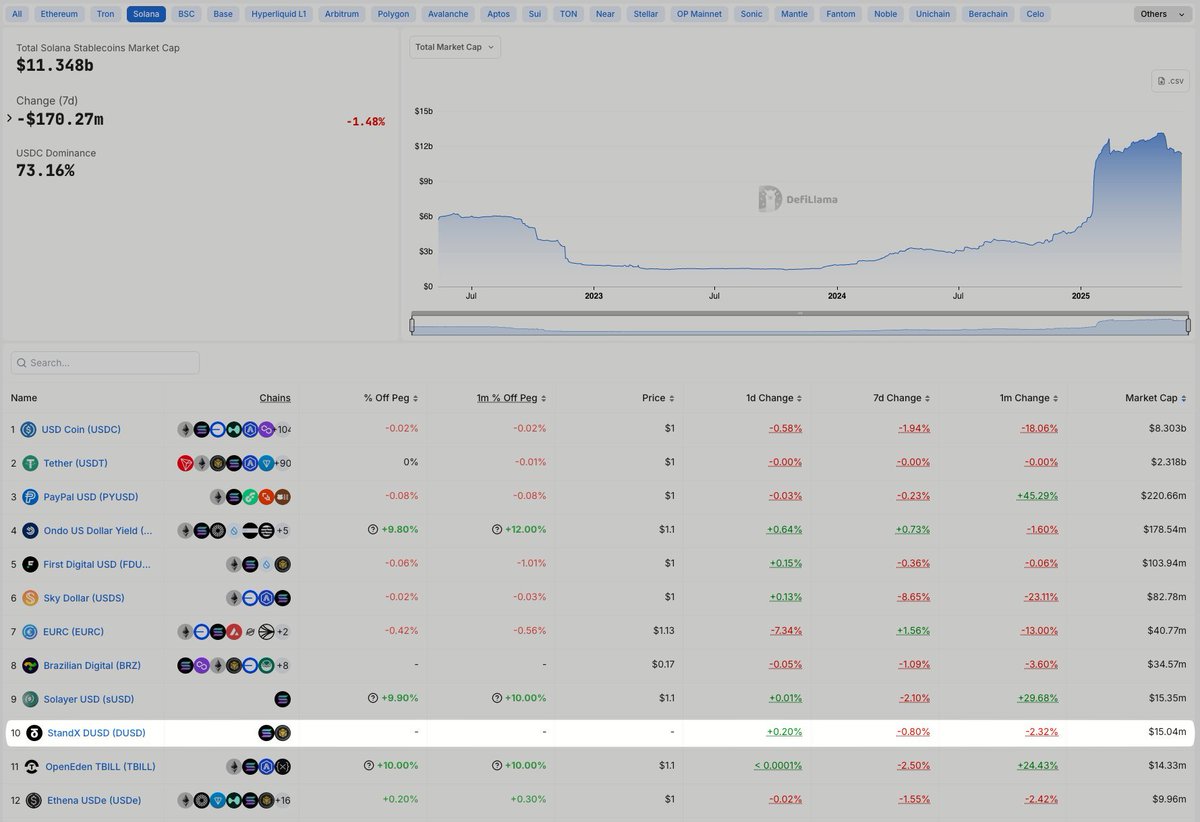Click the Tether token logo
Screen dimensions: 1200x822
click(29, 463)
